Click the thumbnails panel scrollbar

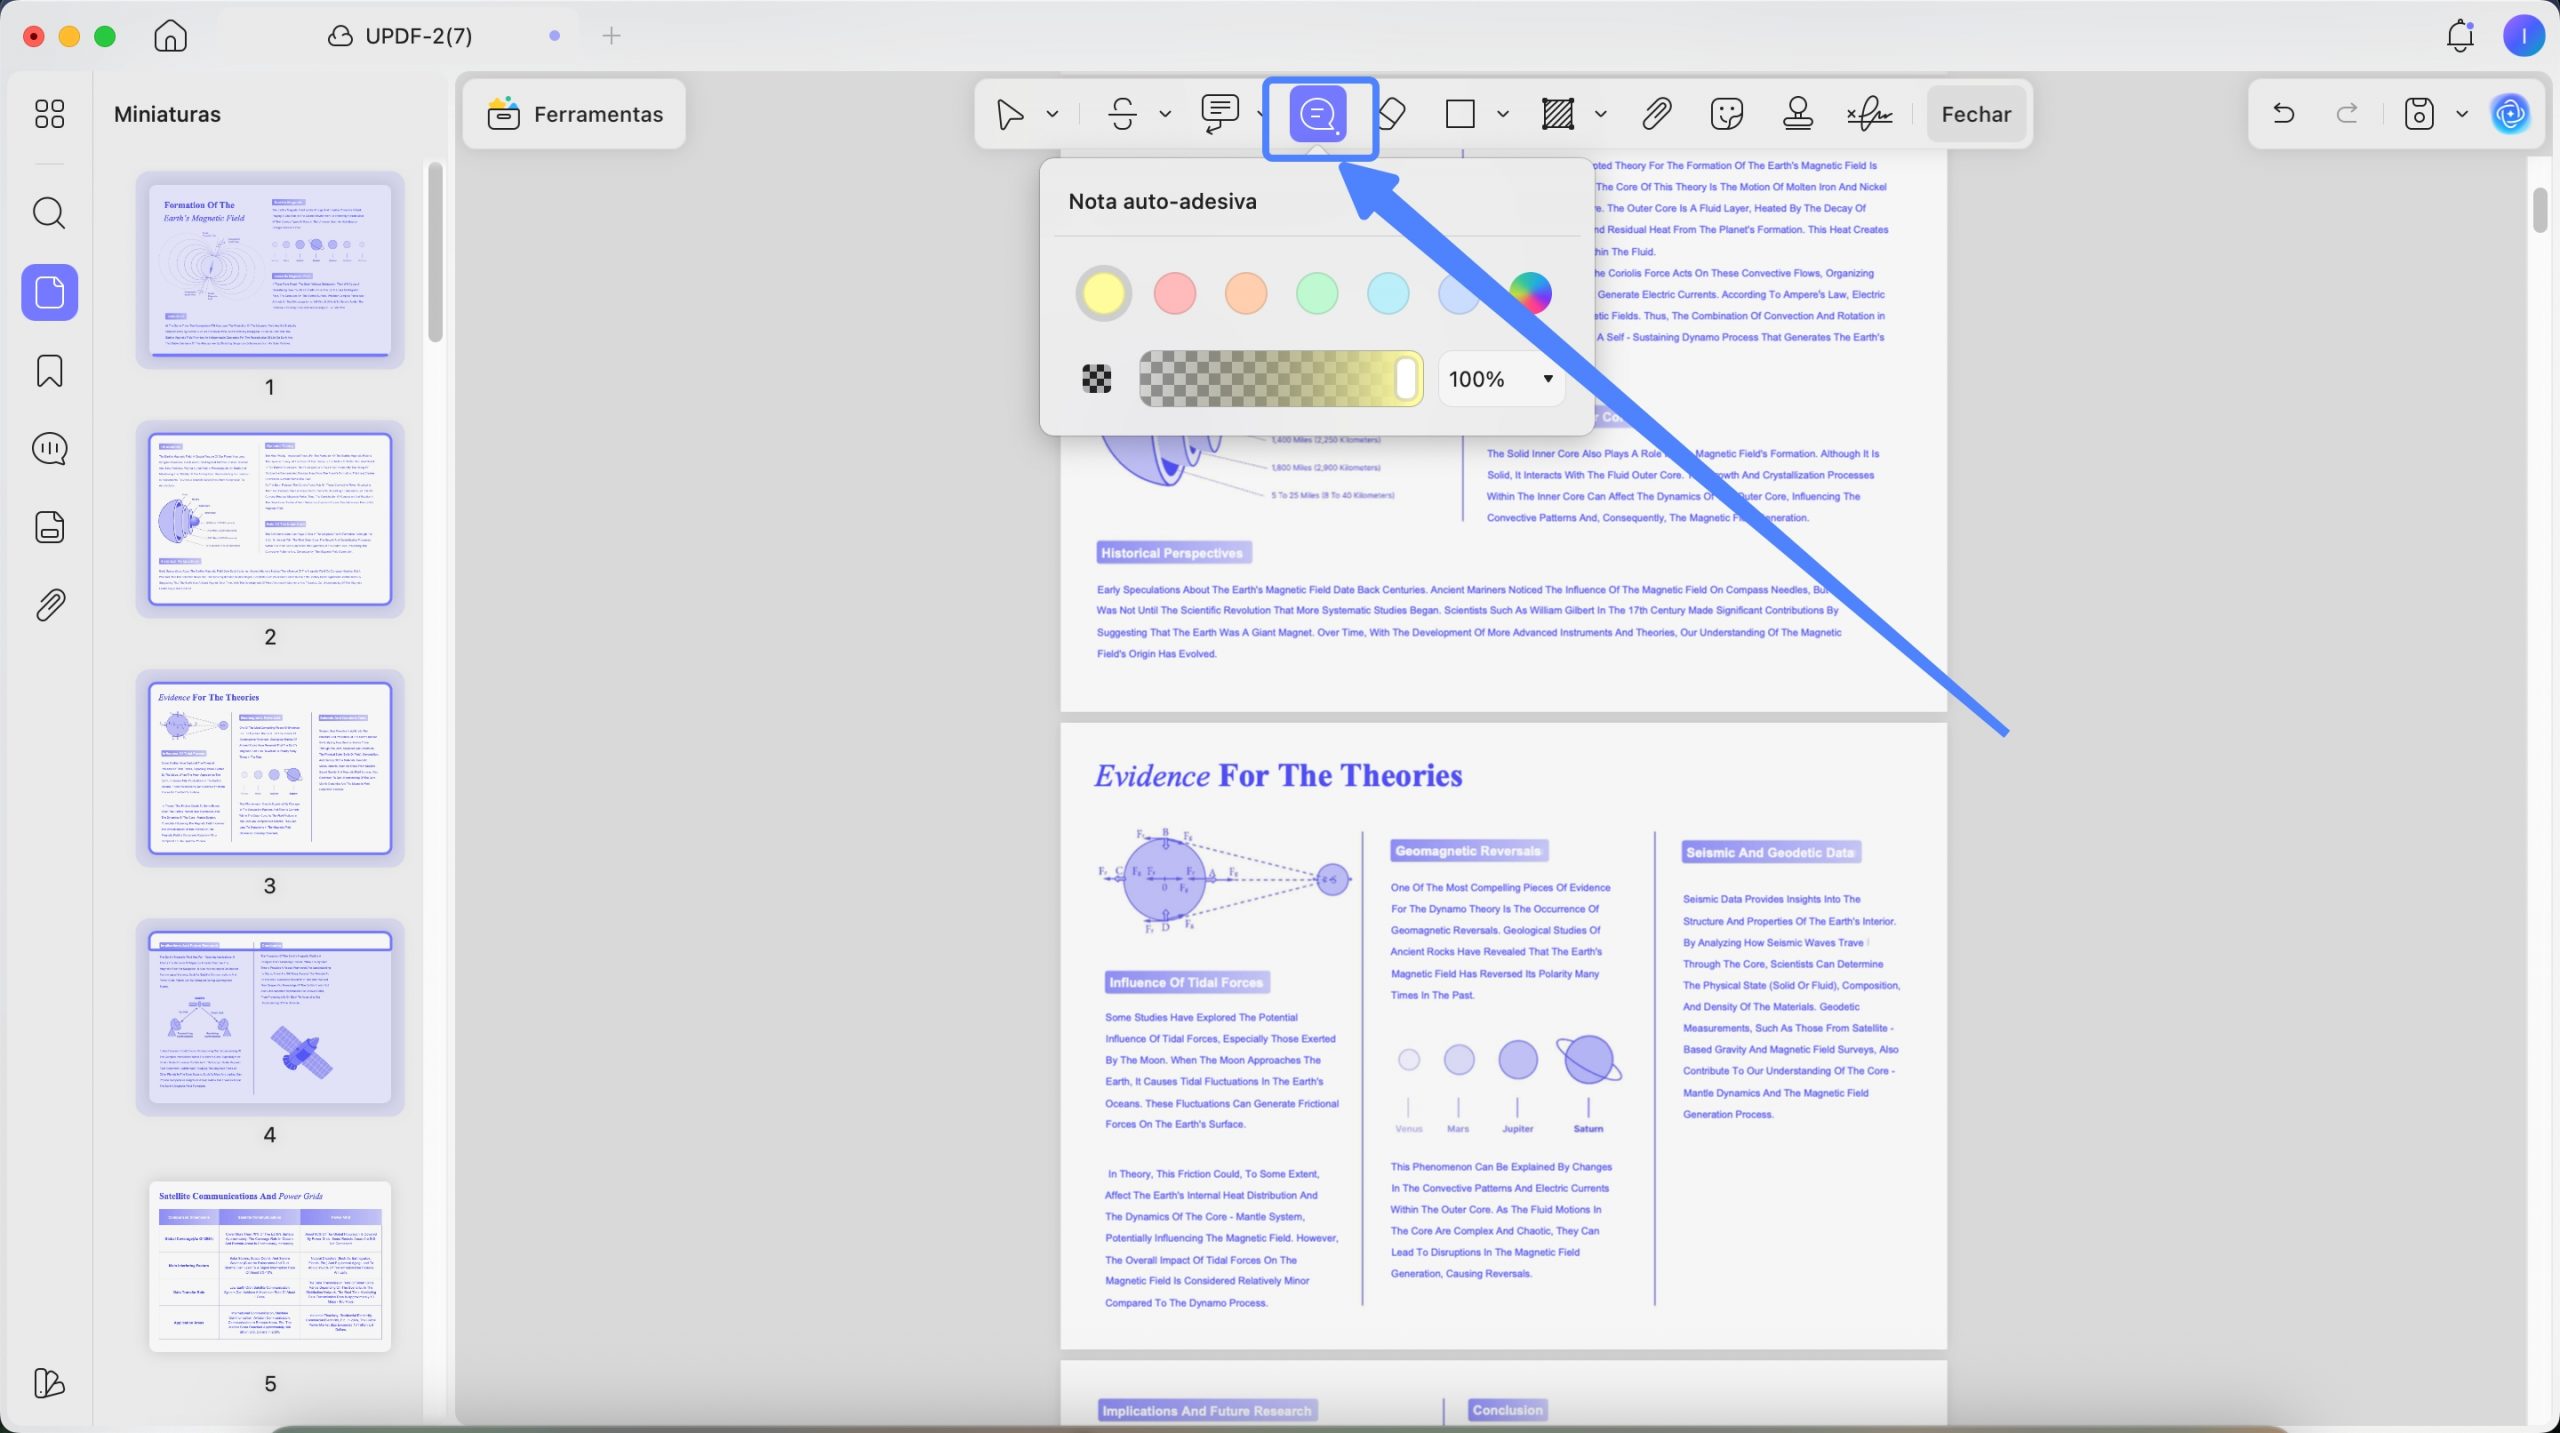[x=435, y=252]
